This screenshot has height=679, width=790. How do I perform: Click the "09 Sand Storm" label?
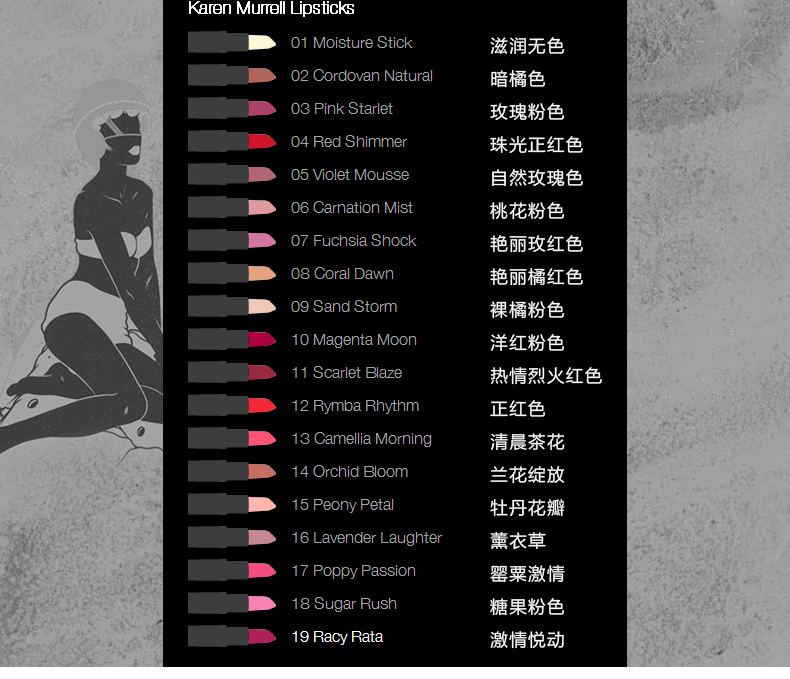[x=344, y=307]
